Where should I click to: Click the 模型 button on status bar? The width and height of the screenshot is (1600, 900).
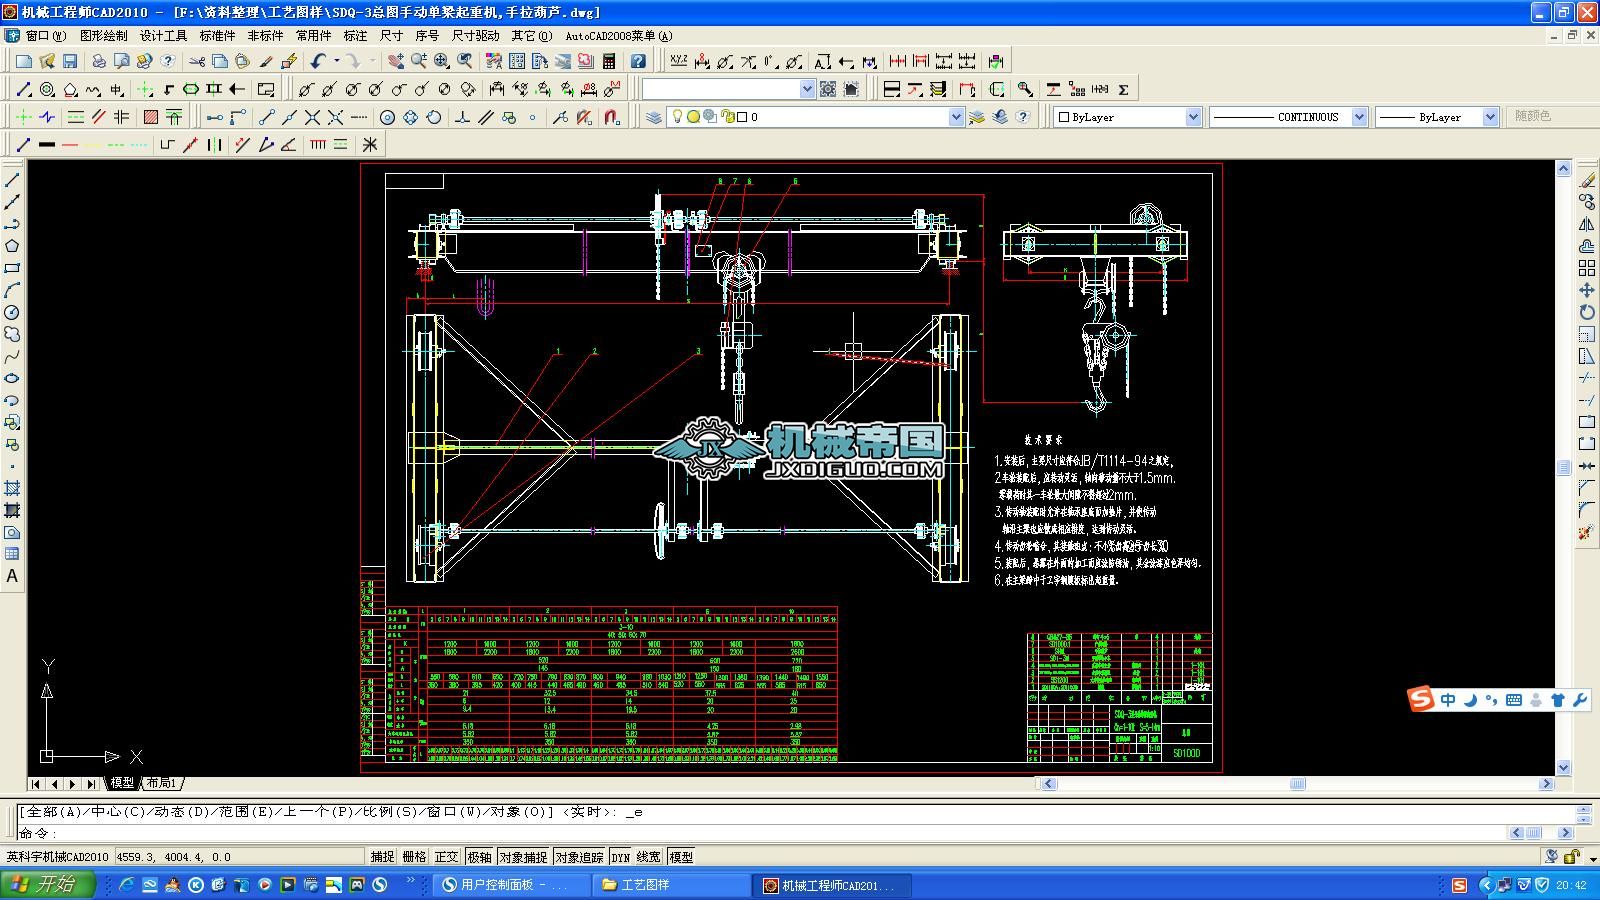point(678,857)
